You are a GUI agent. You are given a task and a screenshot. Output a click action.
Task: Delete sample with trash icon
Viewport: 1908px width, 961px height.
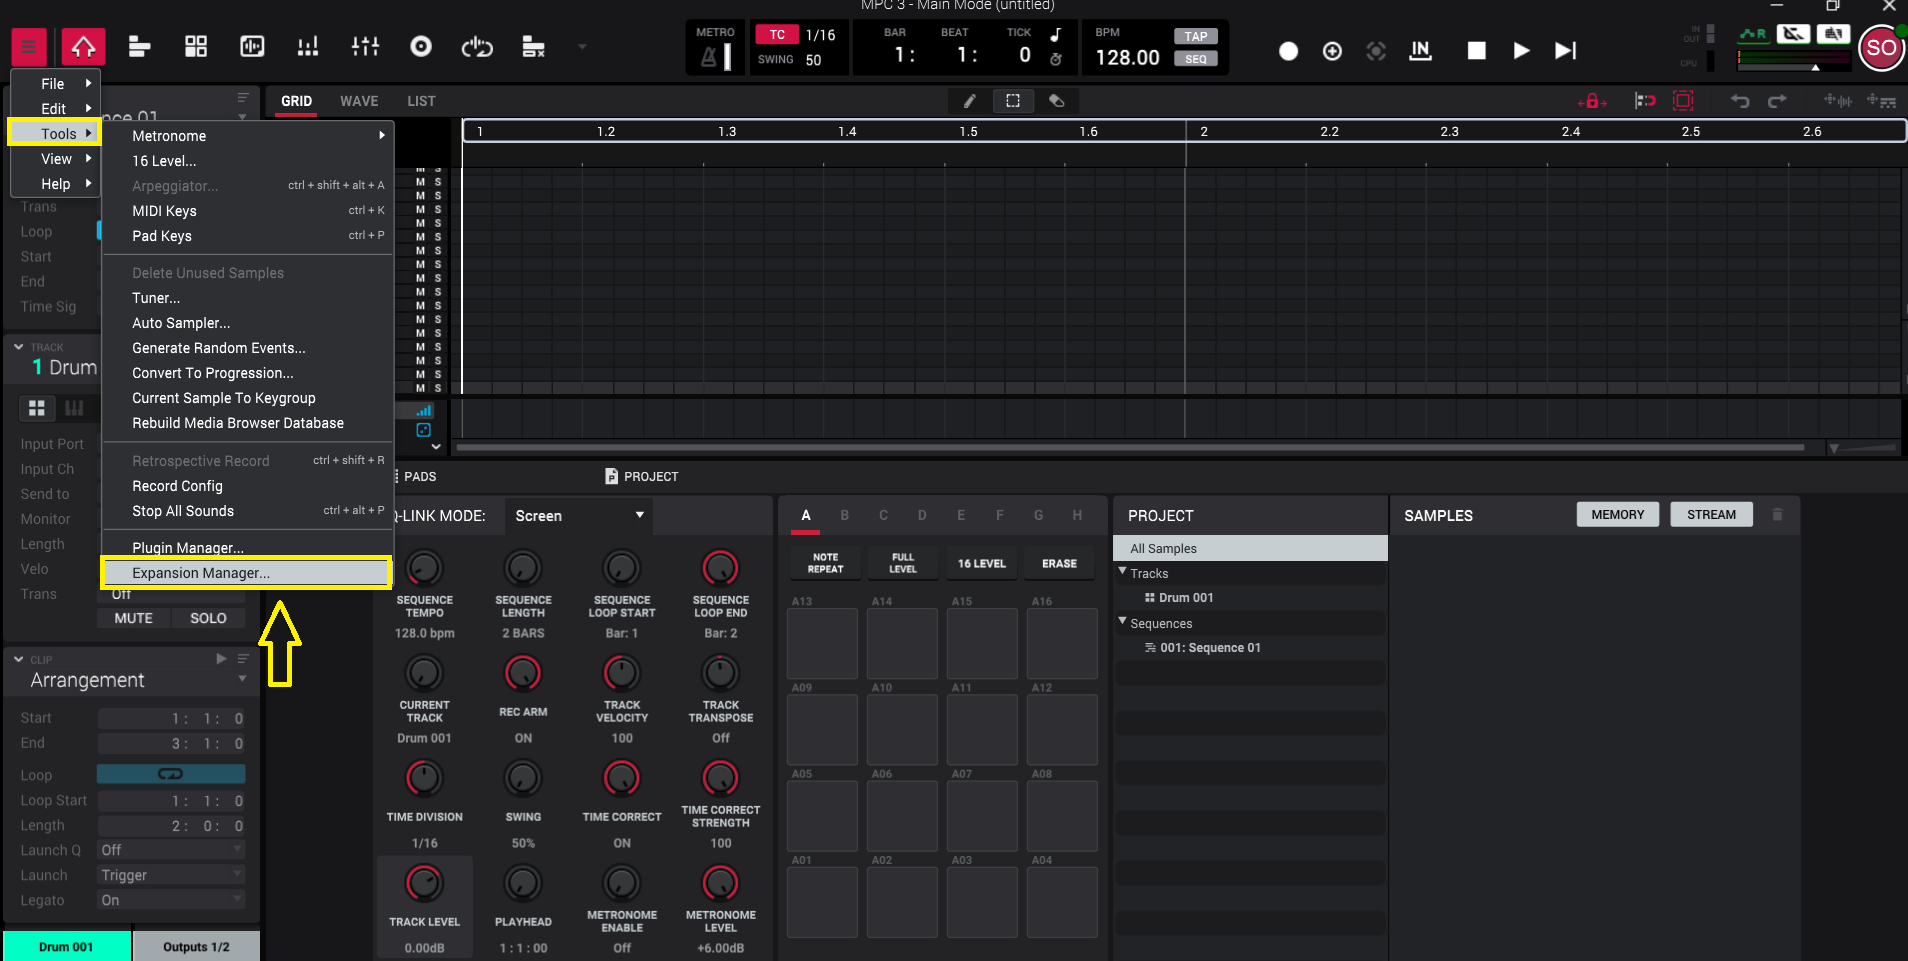tap(1777, 515)
